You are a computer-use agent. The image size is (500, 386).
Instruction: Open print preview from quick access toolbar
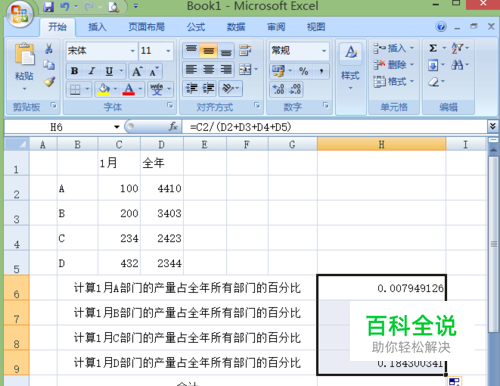tap(113, 7)
